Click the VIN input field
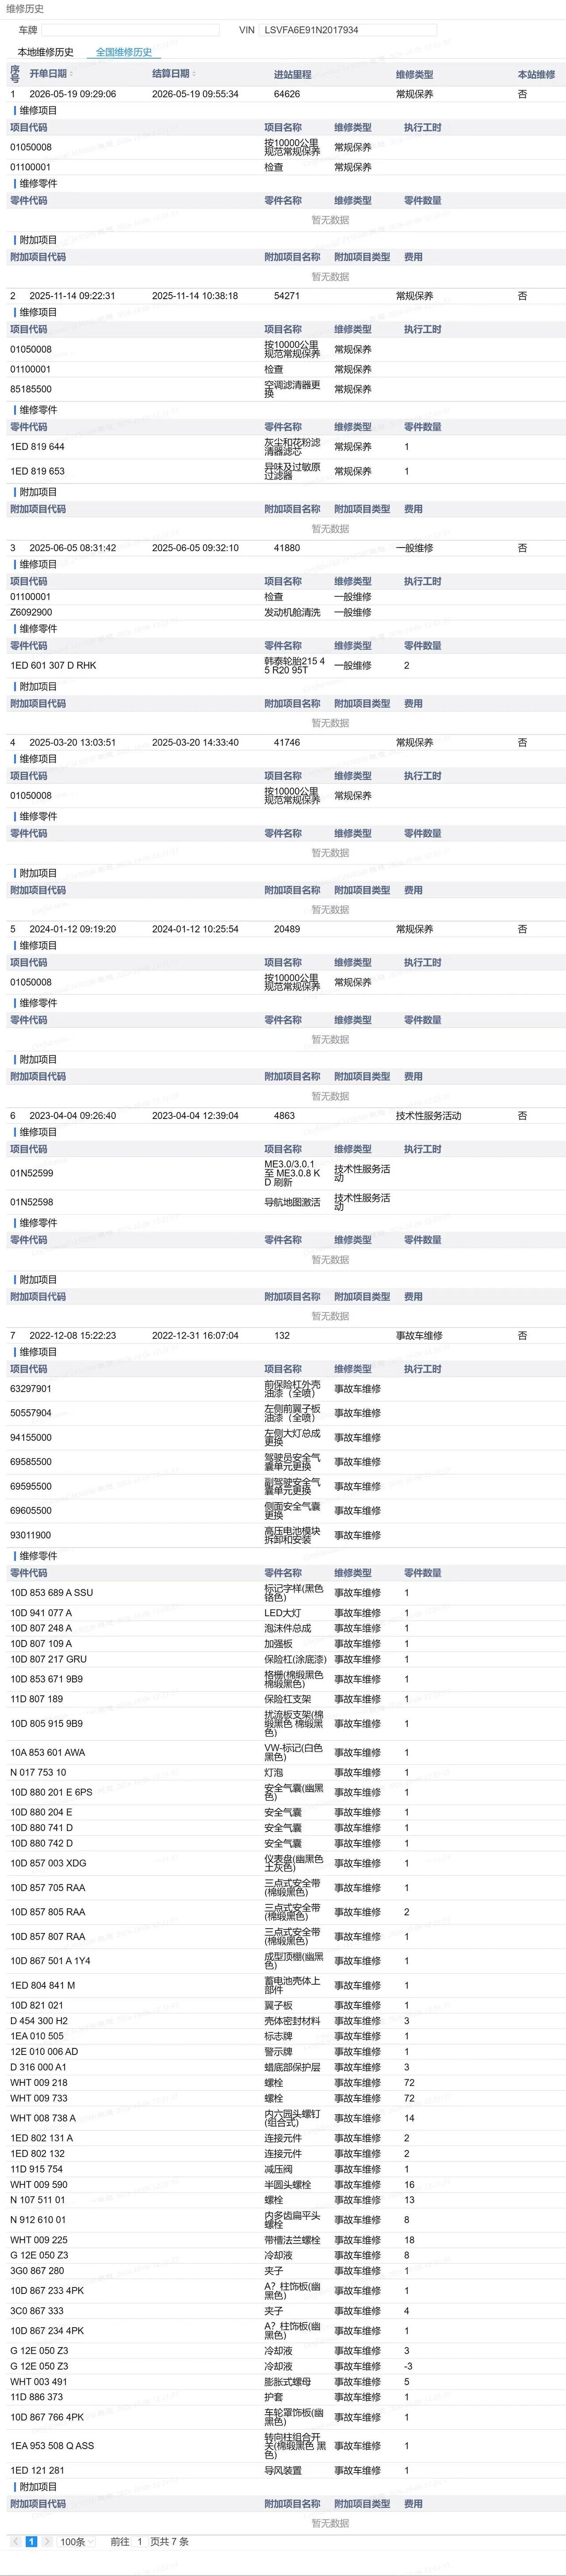The height and width of the screenshot is (2576, 566). click(x=349, y=30)
